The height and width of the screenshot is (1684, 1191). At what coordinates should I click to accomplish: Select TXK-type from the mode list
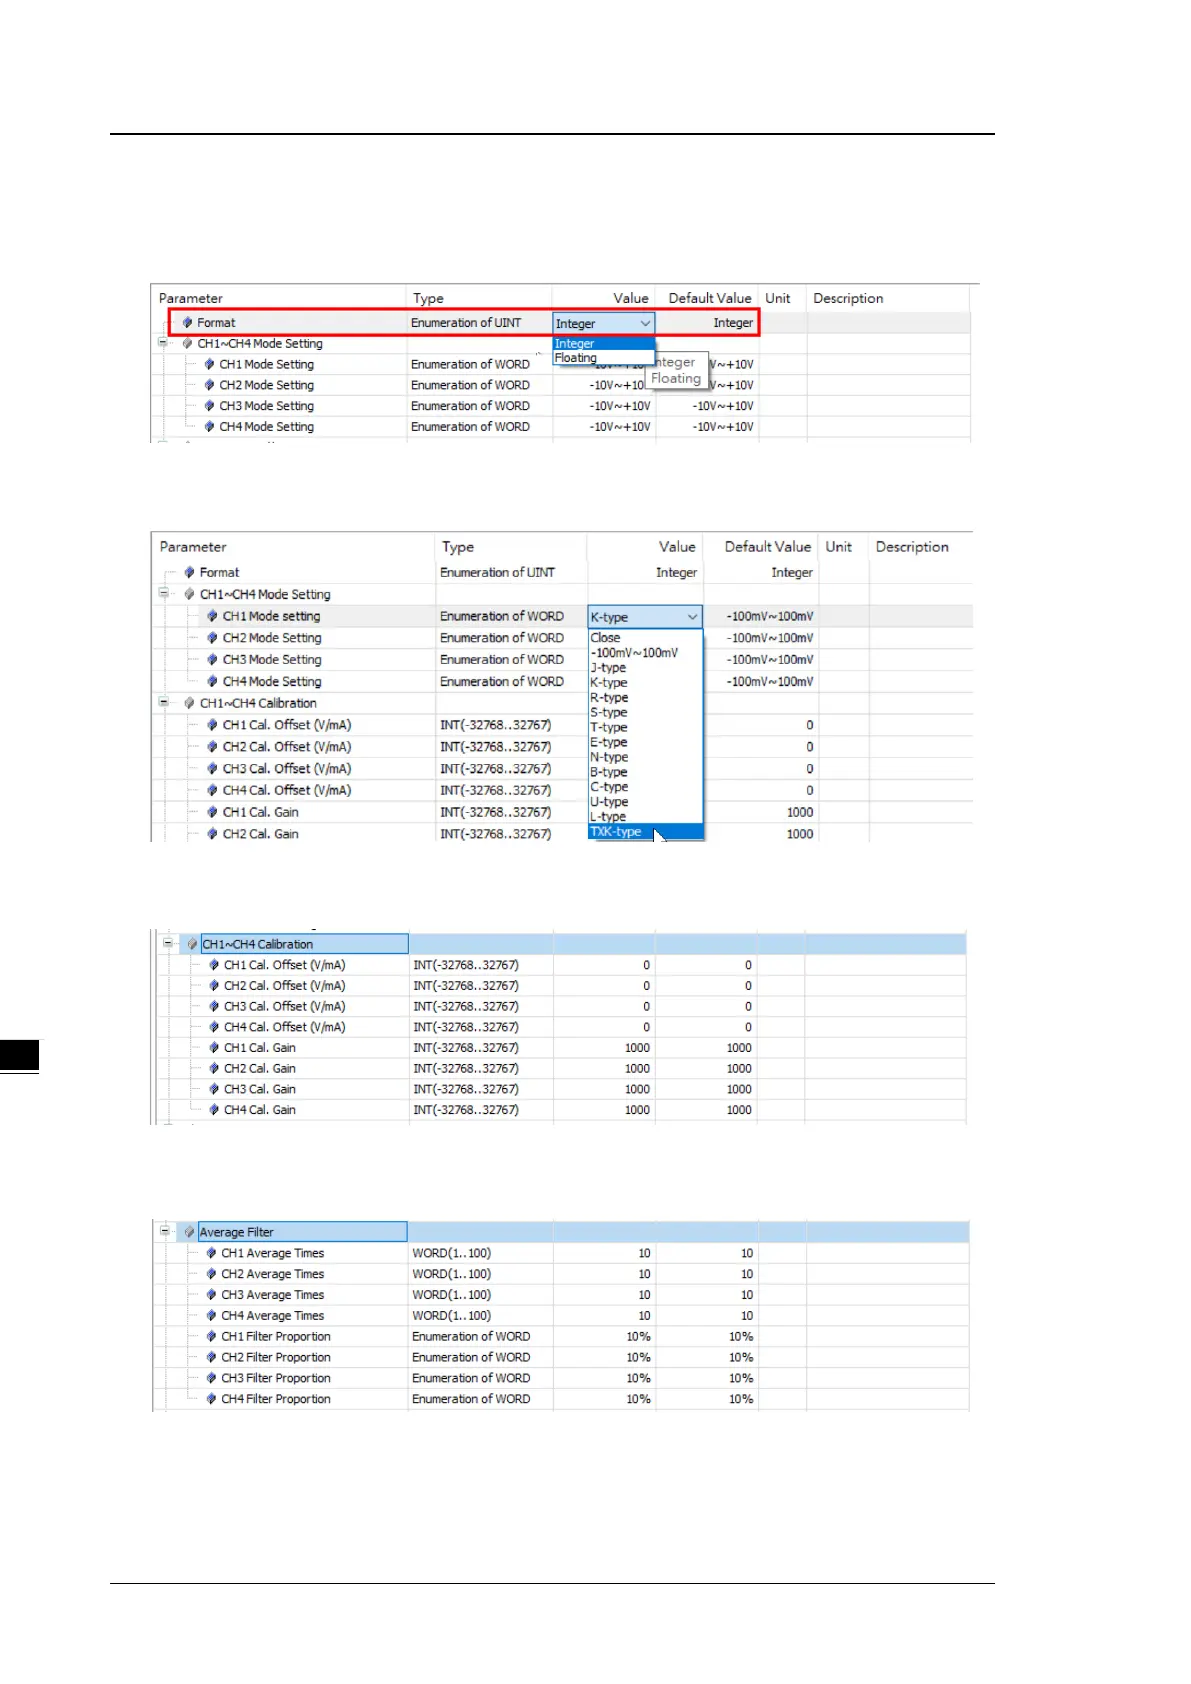point(645,832)
